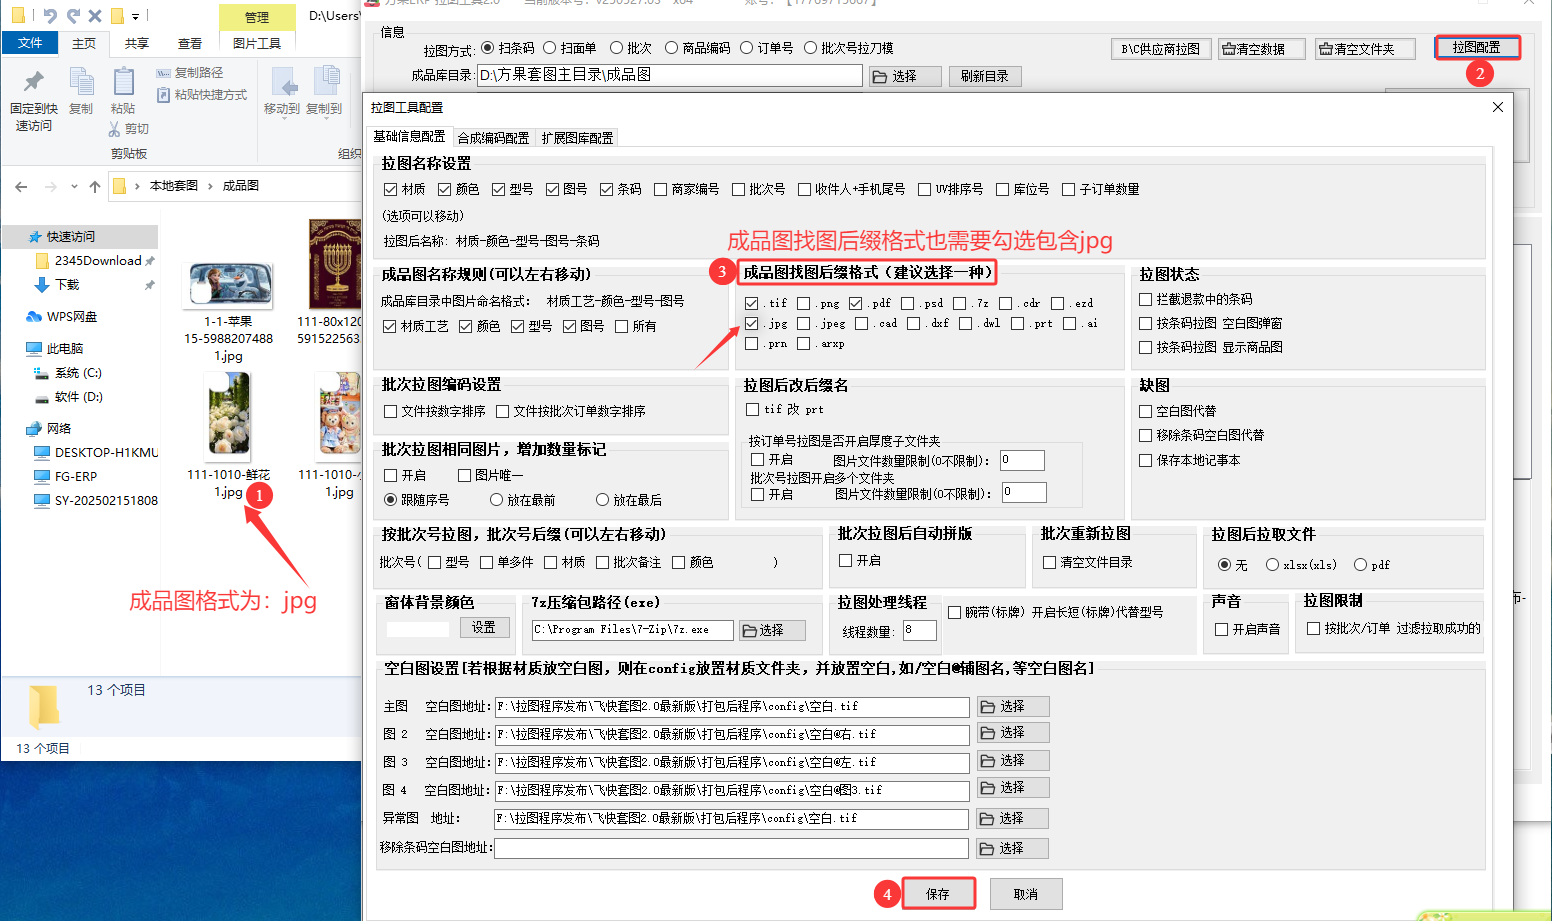Click the 成品库目录 path input field

(x=669, y=75)
